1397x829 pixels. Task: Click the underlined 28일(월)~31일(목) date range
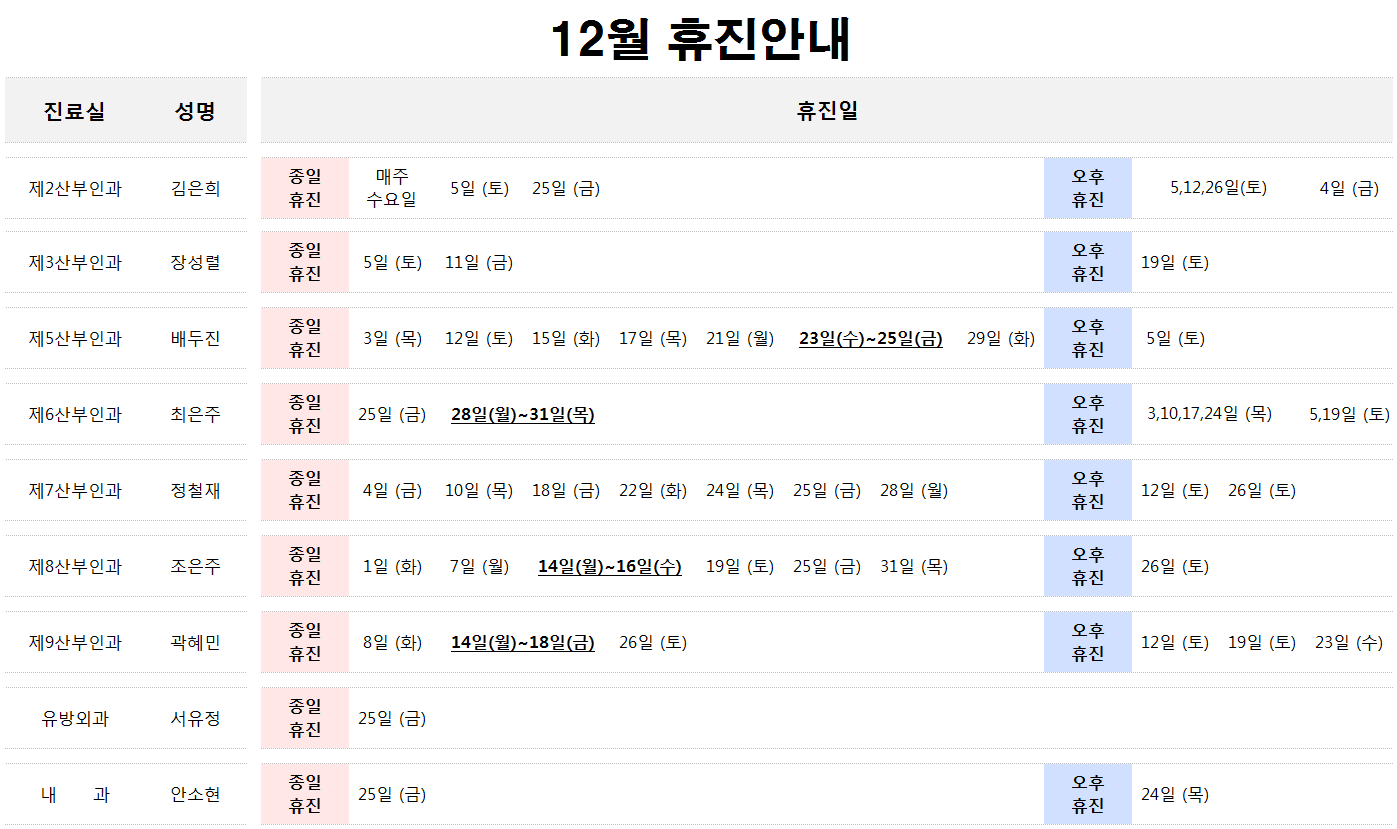(x=523, y=415)
